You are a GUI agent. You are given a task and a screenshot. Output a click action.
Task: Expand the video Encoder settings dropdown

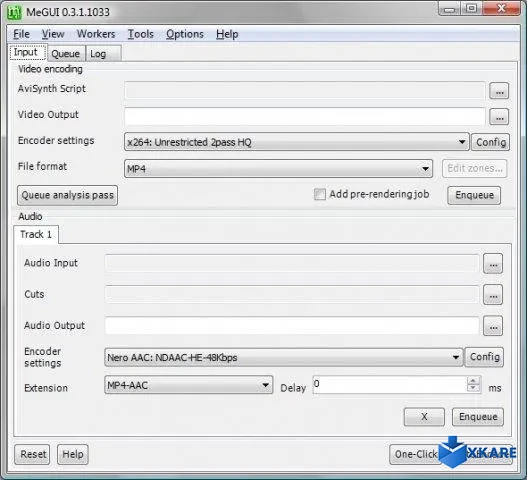coord(462,142)
